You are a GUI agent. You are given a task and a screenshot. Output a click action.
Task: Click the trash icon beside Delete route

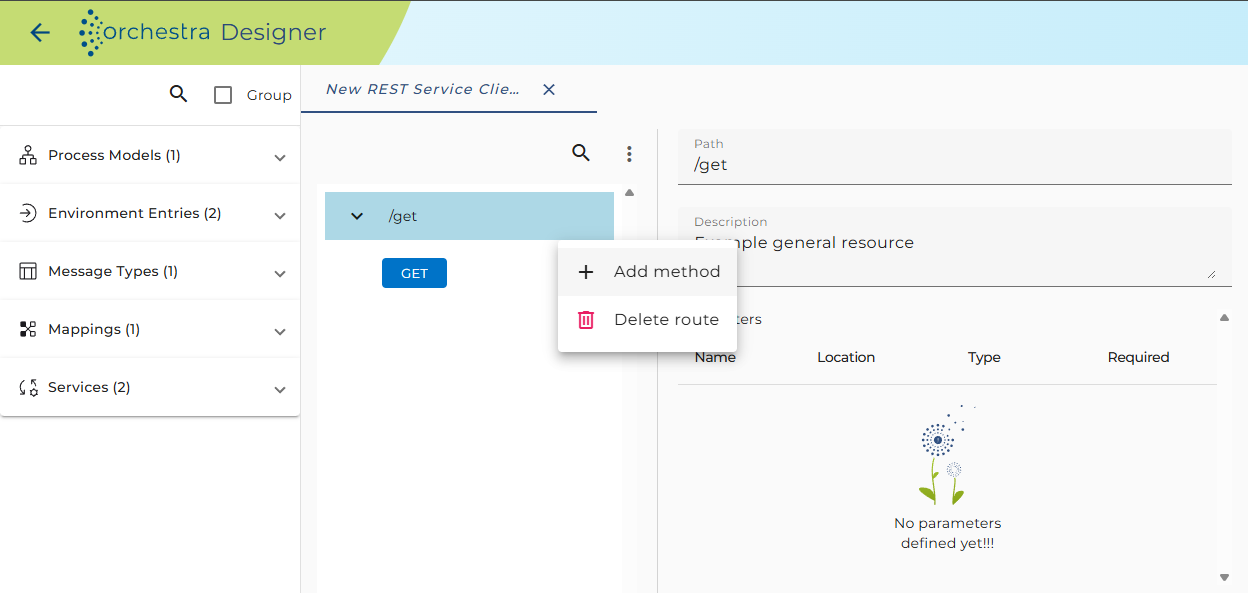pyautogui.click(x=586, y=320)
